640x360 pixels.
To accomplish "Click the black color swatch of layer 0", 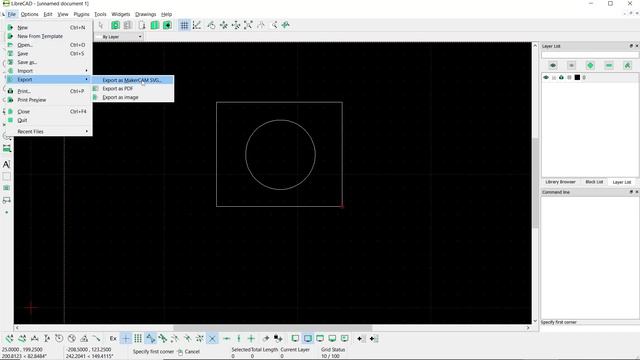I will pyautogui.click(x=577, y=78).
